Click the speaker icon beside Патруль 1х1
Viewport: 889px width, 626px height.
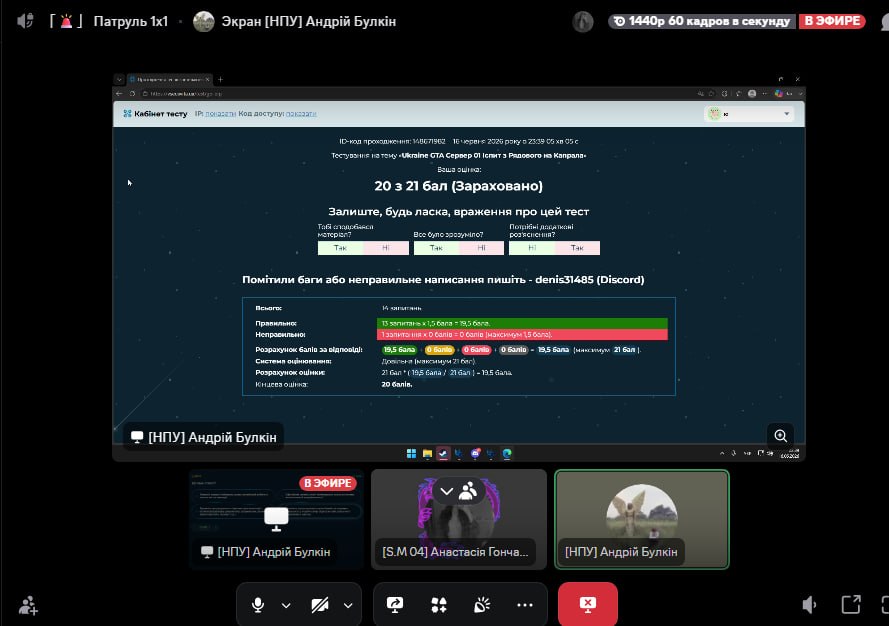[25, 22]
